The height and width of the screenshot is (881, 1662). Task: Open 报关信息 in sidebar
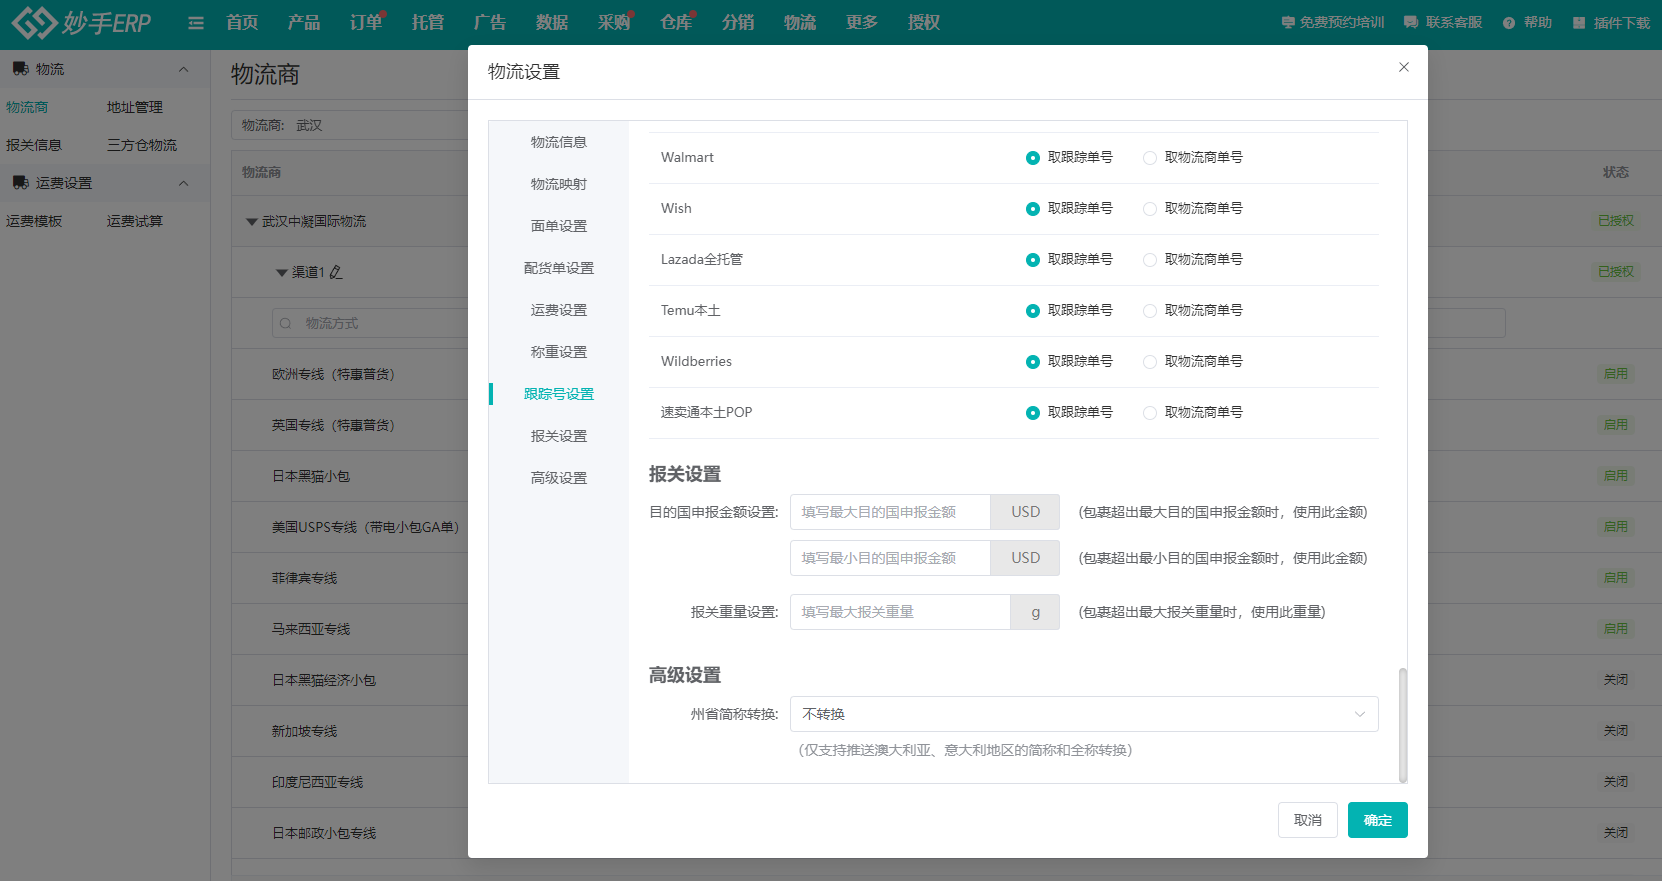pos(34,145)
